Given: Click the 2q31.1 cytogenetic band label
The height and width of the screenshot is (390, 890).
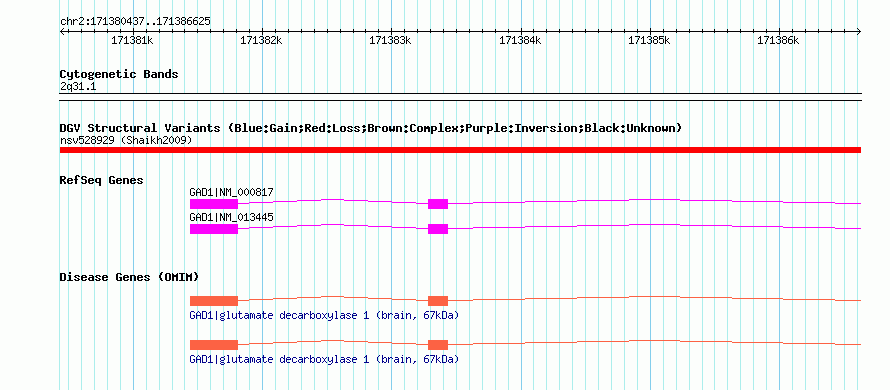Looking at the screenshot, I should tap(78, 86).
